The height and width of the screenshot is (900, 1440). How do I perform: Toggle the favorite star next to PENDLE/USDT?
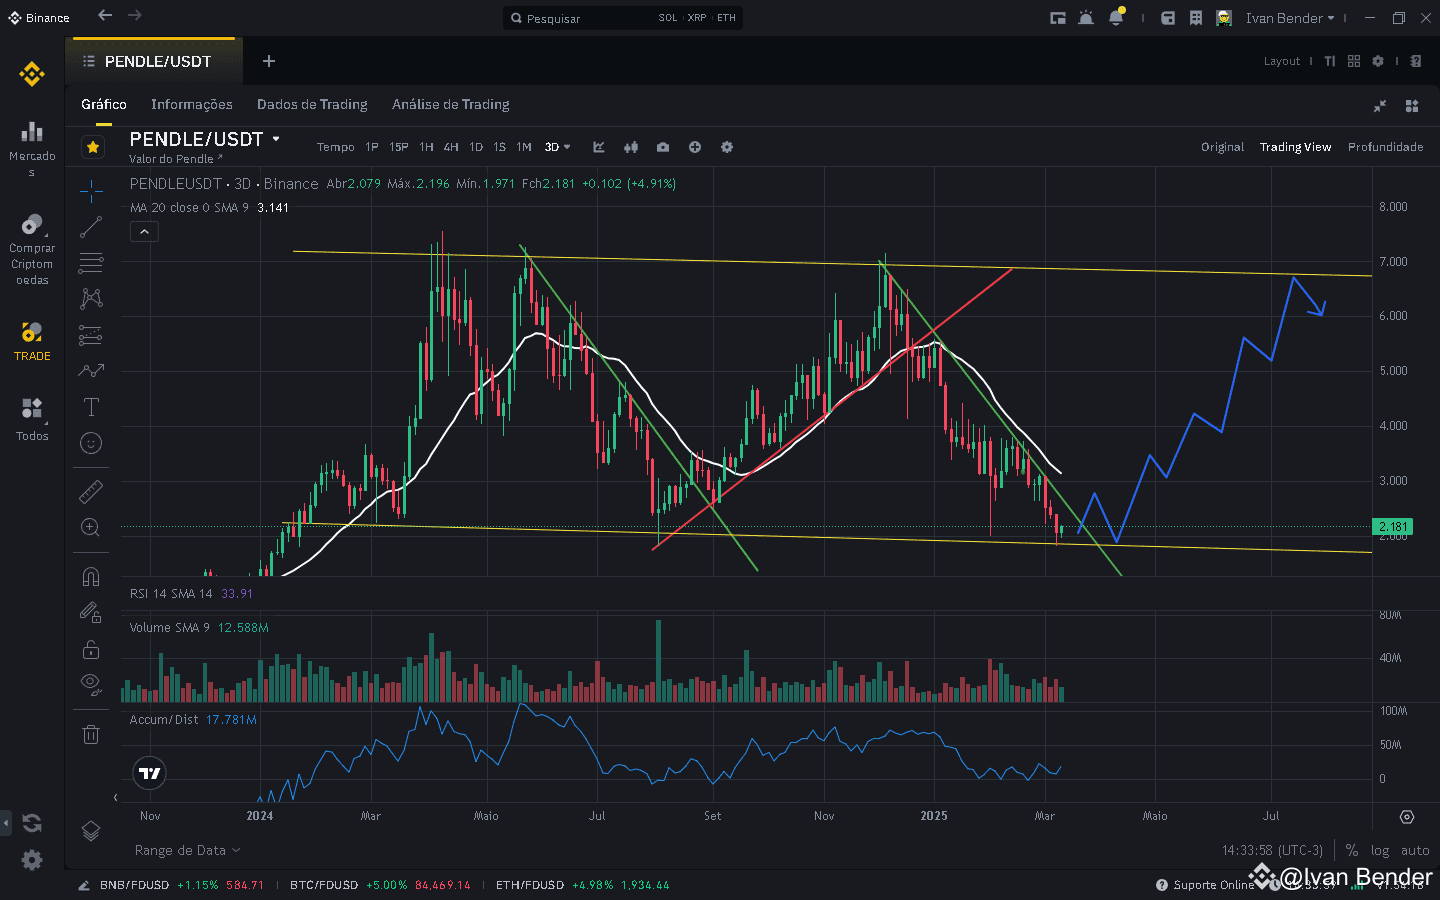click(93, 147)
